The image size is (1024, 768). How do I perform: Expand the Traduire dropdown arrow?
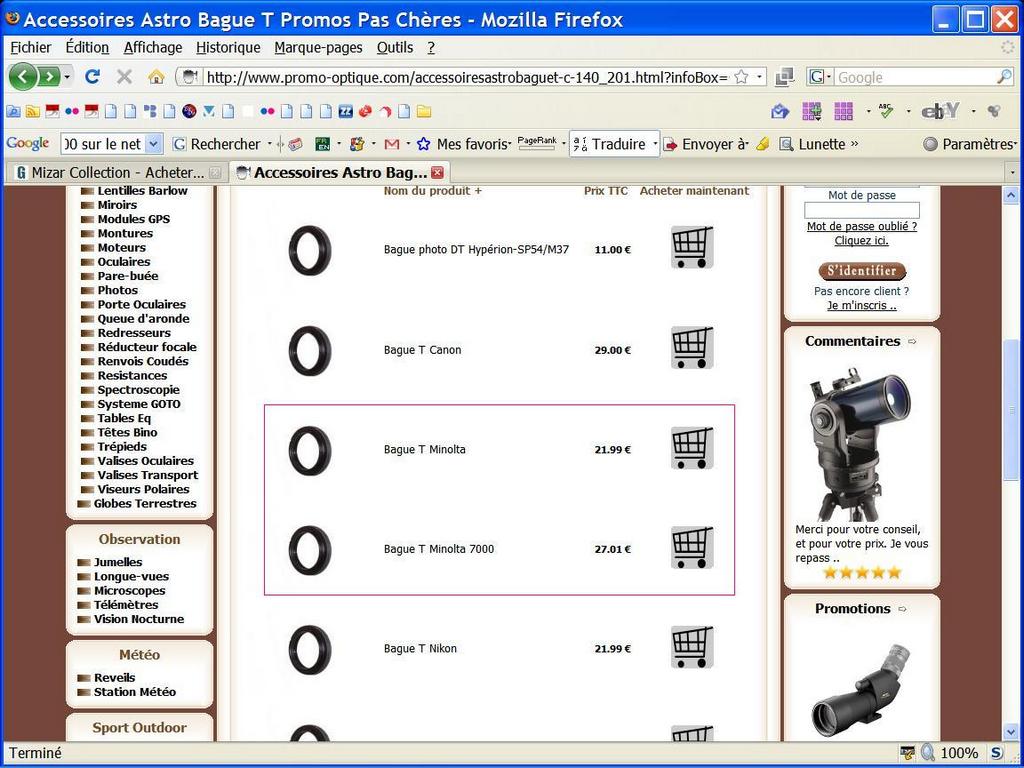coord(655,144)
